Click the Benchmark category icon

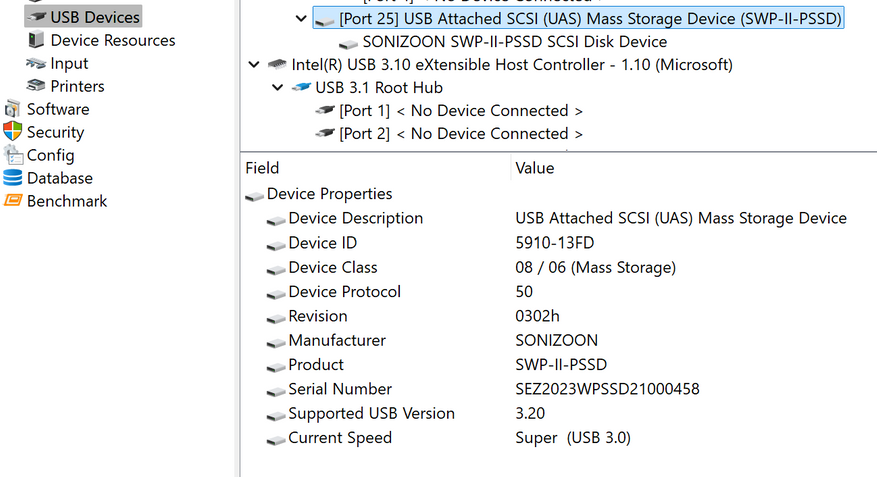[x=13, y=201]
